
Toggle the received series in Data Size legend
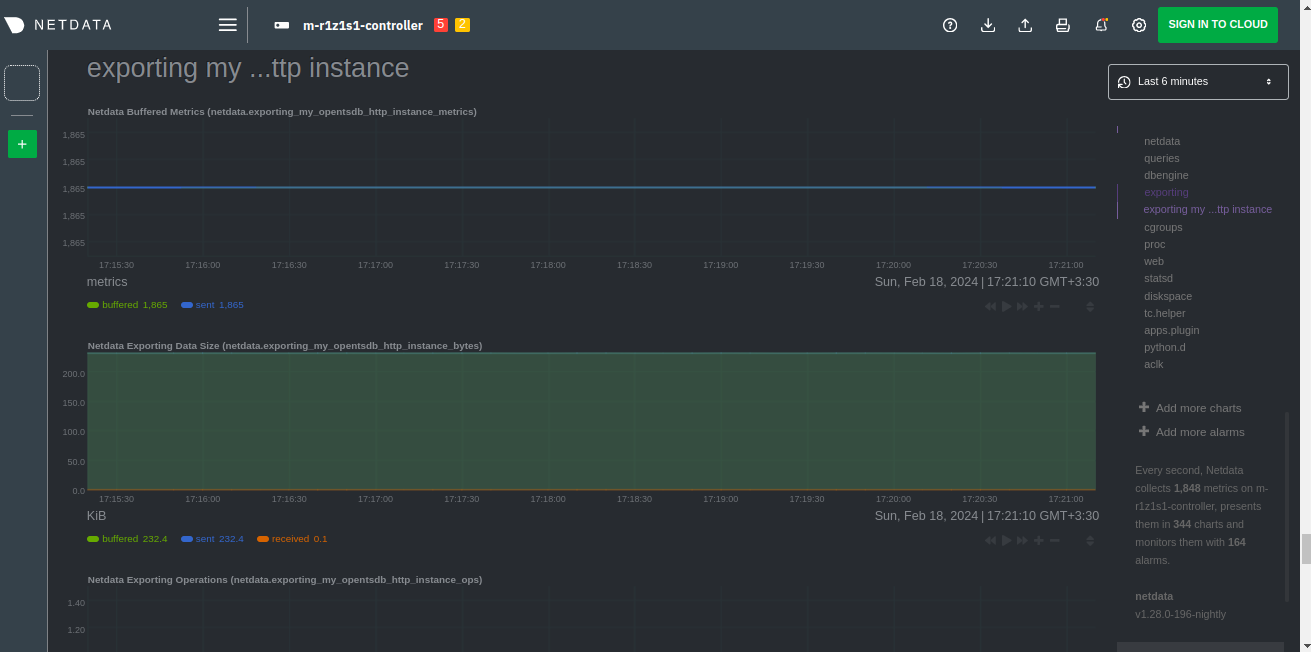[x=291, y=539]
